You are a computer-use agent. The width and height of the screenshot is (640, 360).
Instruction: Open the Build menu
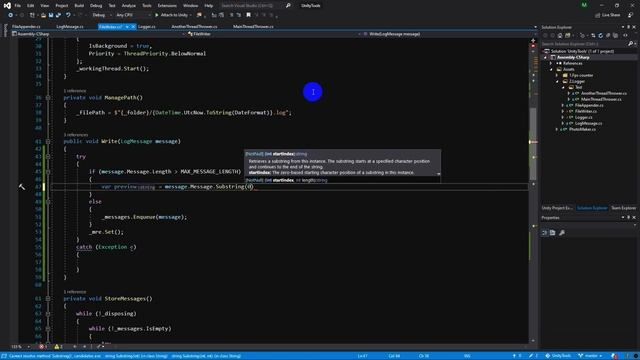click(x=79, y=6)
